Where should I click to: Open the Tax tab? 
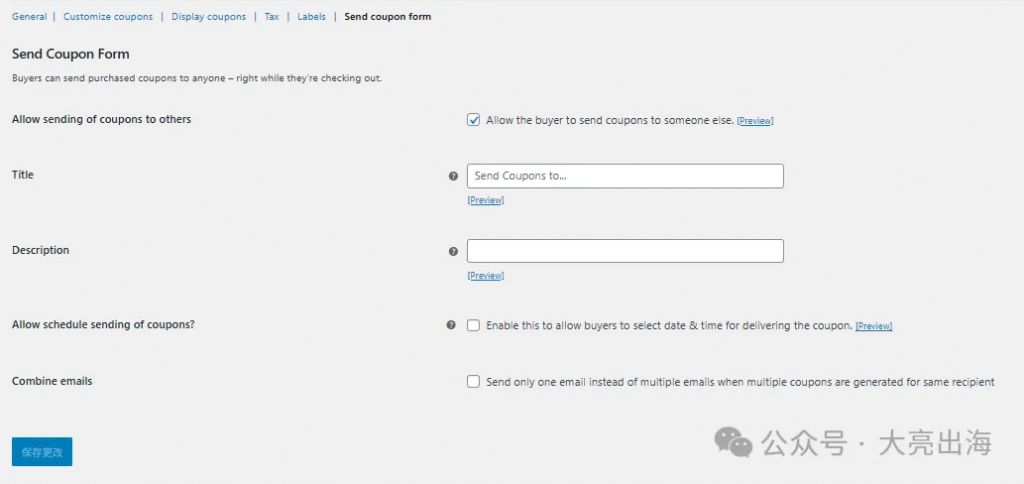[x=272, y=17]
